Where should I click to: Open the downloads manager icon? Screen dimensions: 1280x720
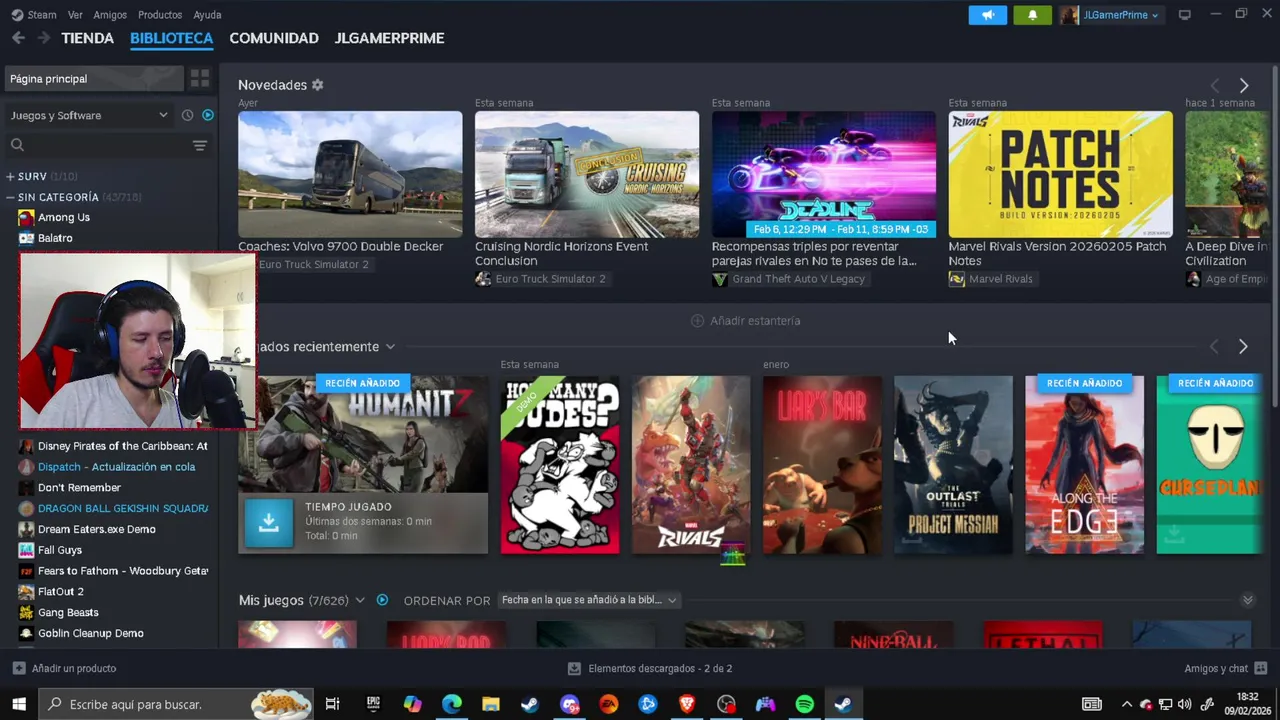574,668
